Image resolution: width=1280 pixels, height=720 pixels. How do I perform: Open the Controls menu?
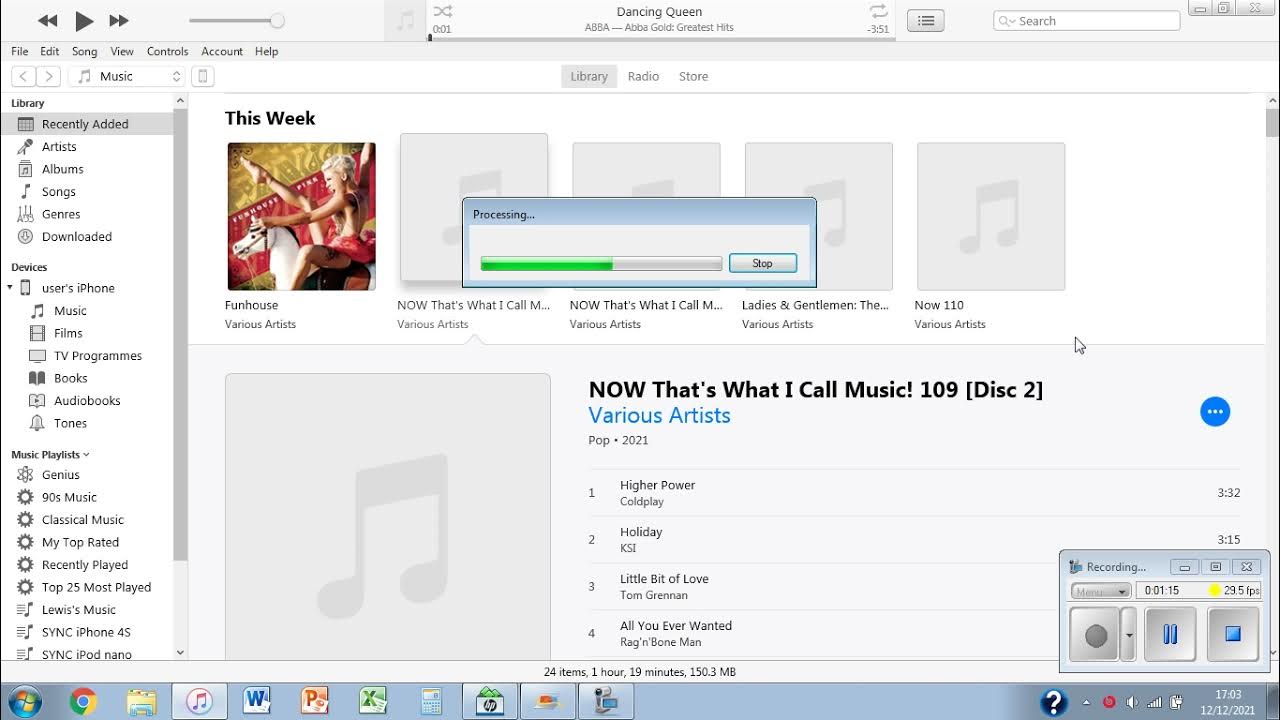(167, 51)
